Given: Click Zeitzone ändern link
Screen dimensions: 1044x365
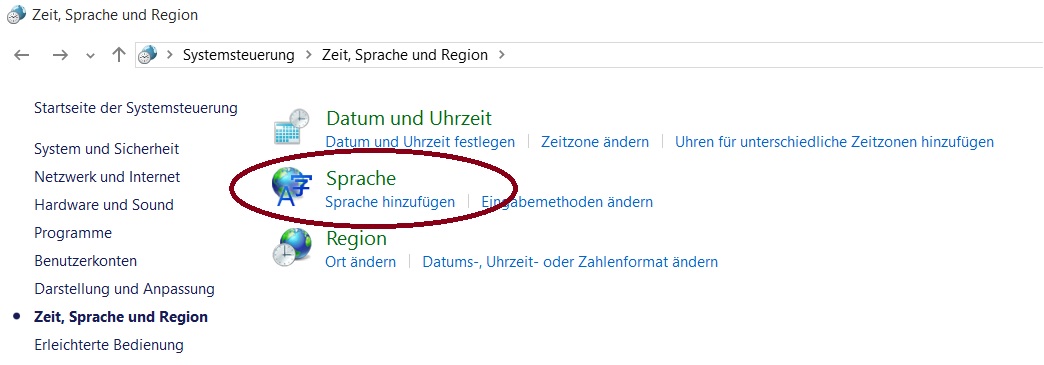Looking at the screenshot, I should (x=595, y=142).
